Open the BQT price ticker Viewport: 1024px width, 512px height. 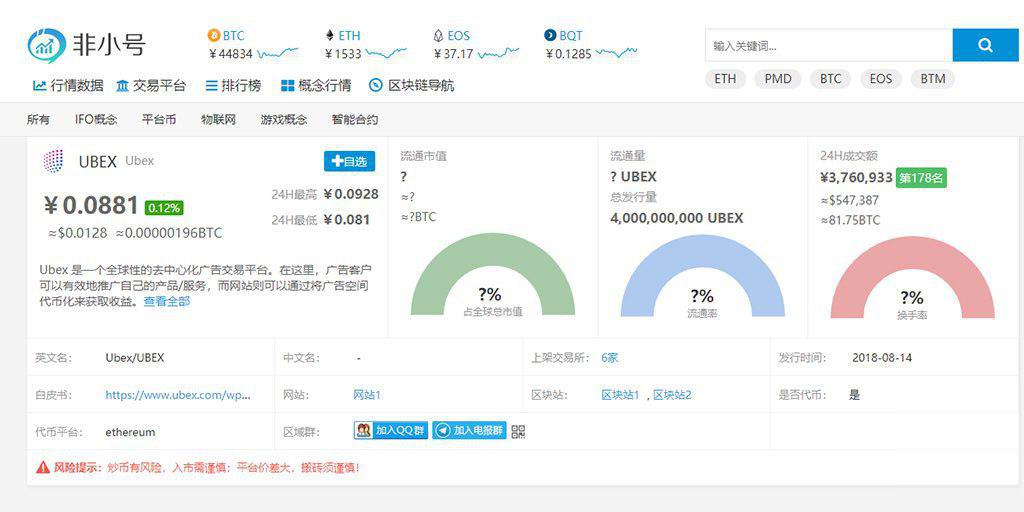tap(590, 45)
